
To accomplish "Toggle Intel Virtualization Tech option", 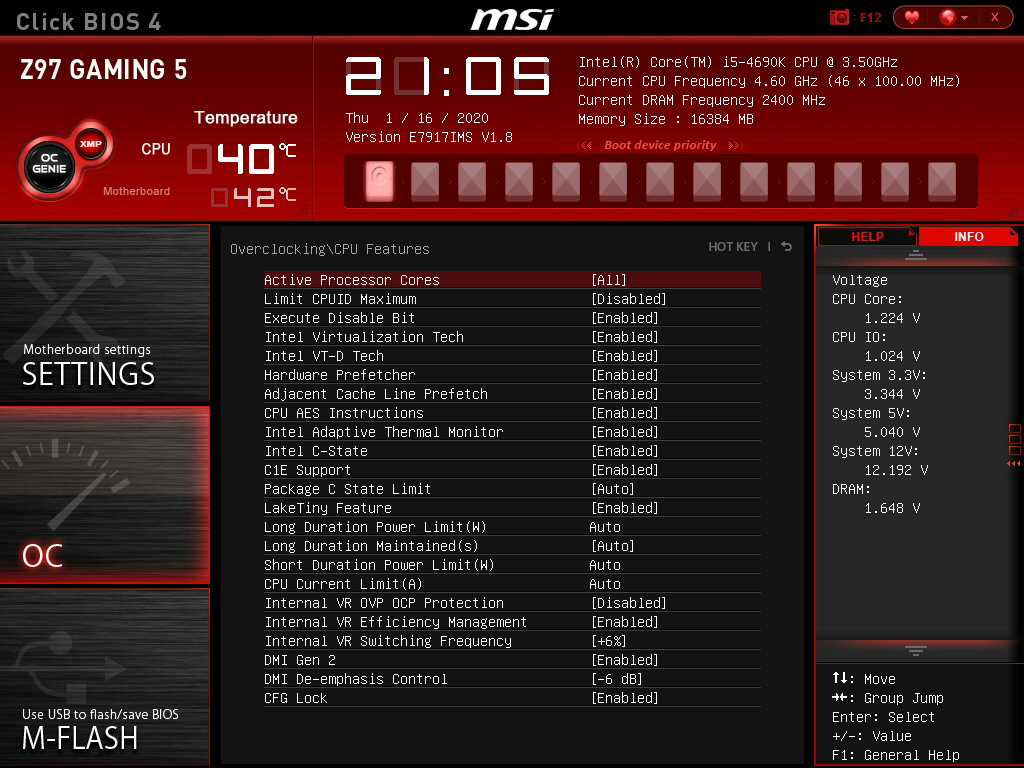I will tap(512, 337).
